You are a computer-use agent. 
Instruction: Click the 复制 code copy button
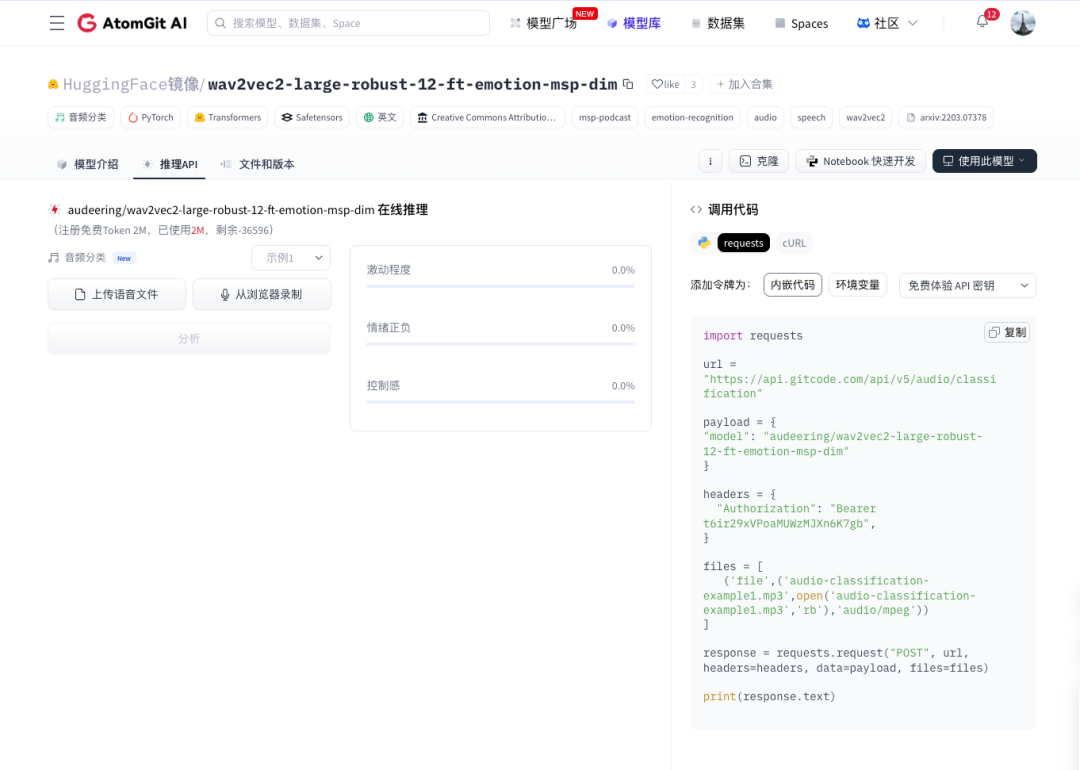pos(1007,332)
